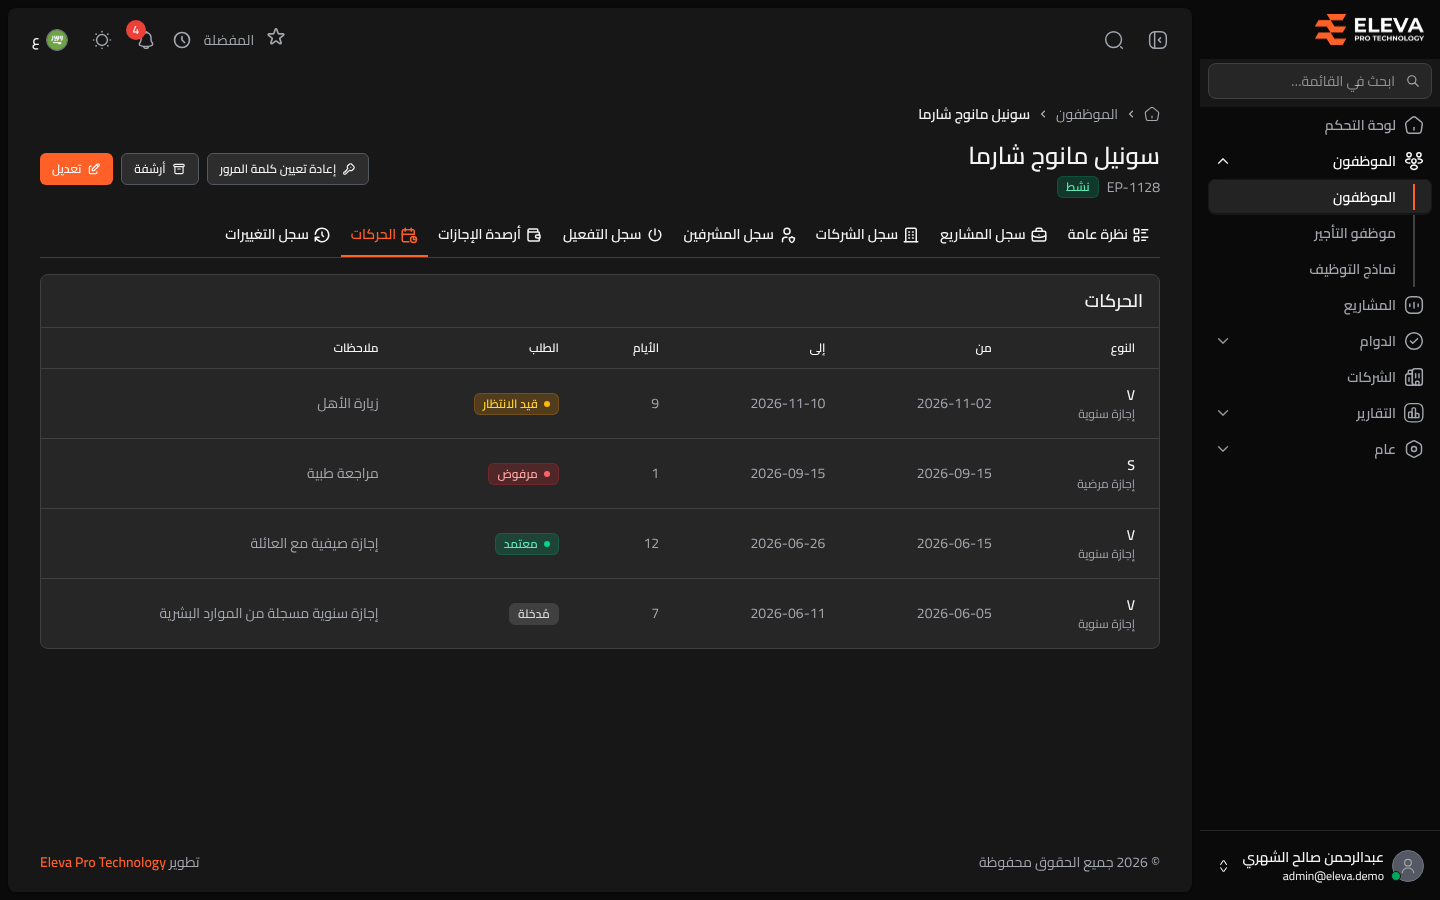Open notifications bell with 4 badge
The image size is (1440, 900).
145,40
